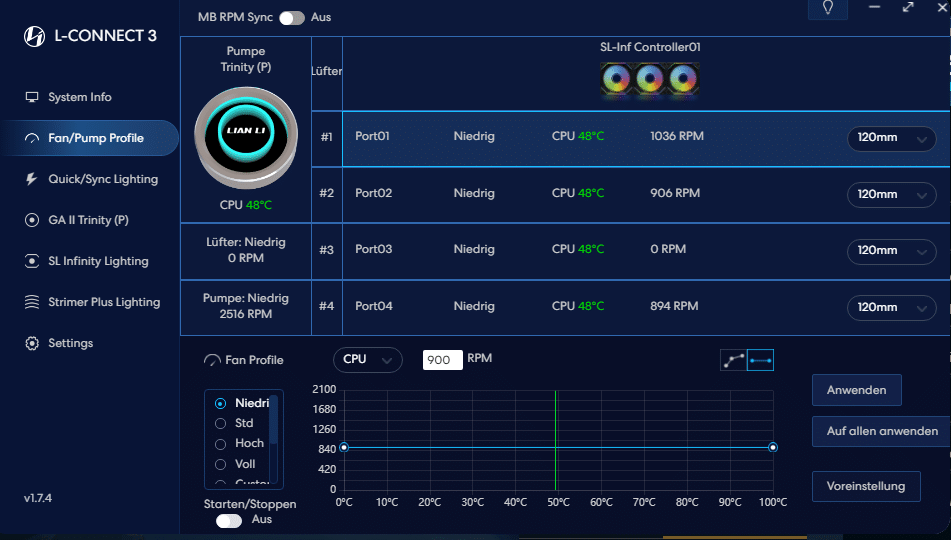Click the Strimer Plus Lighting icon

coord(32,302)
